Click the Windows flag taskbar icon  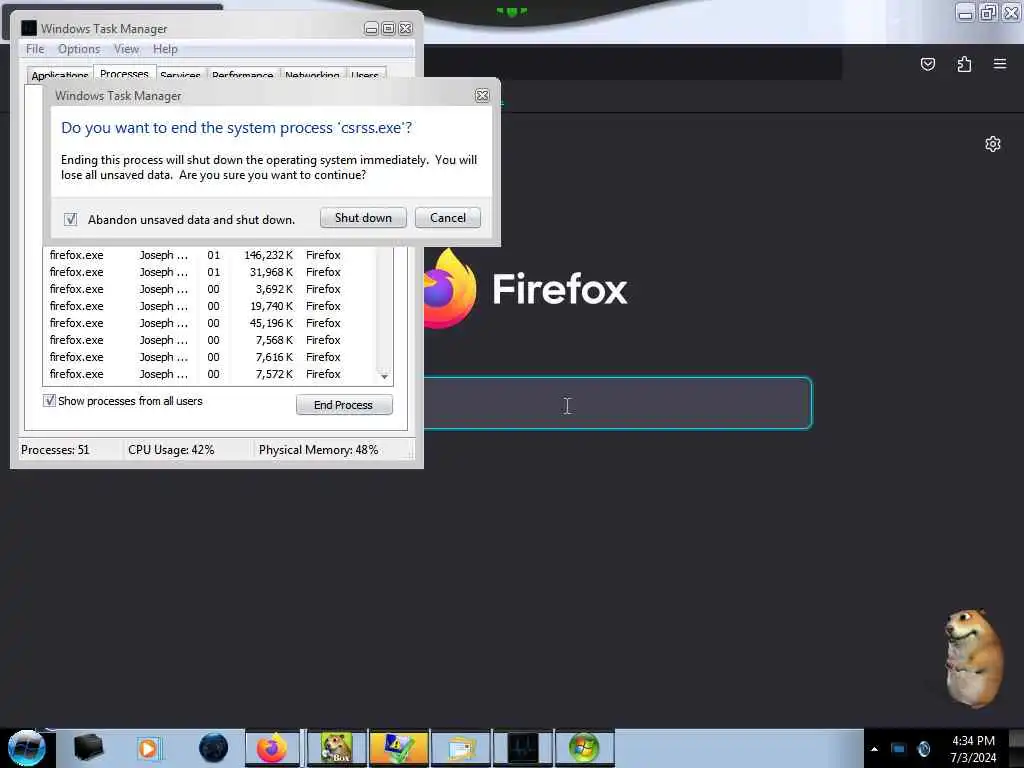(x=584, y=748)
